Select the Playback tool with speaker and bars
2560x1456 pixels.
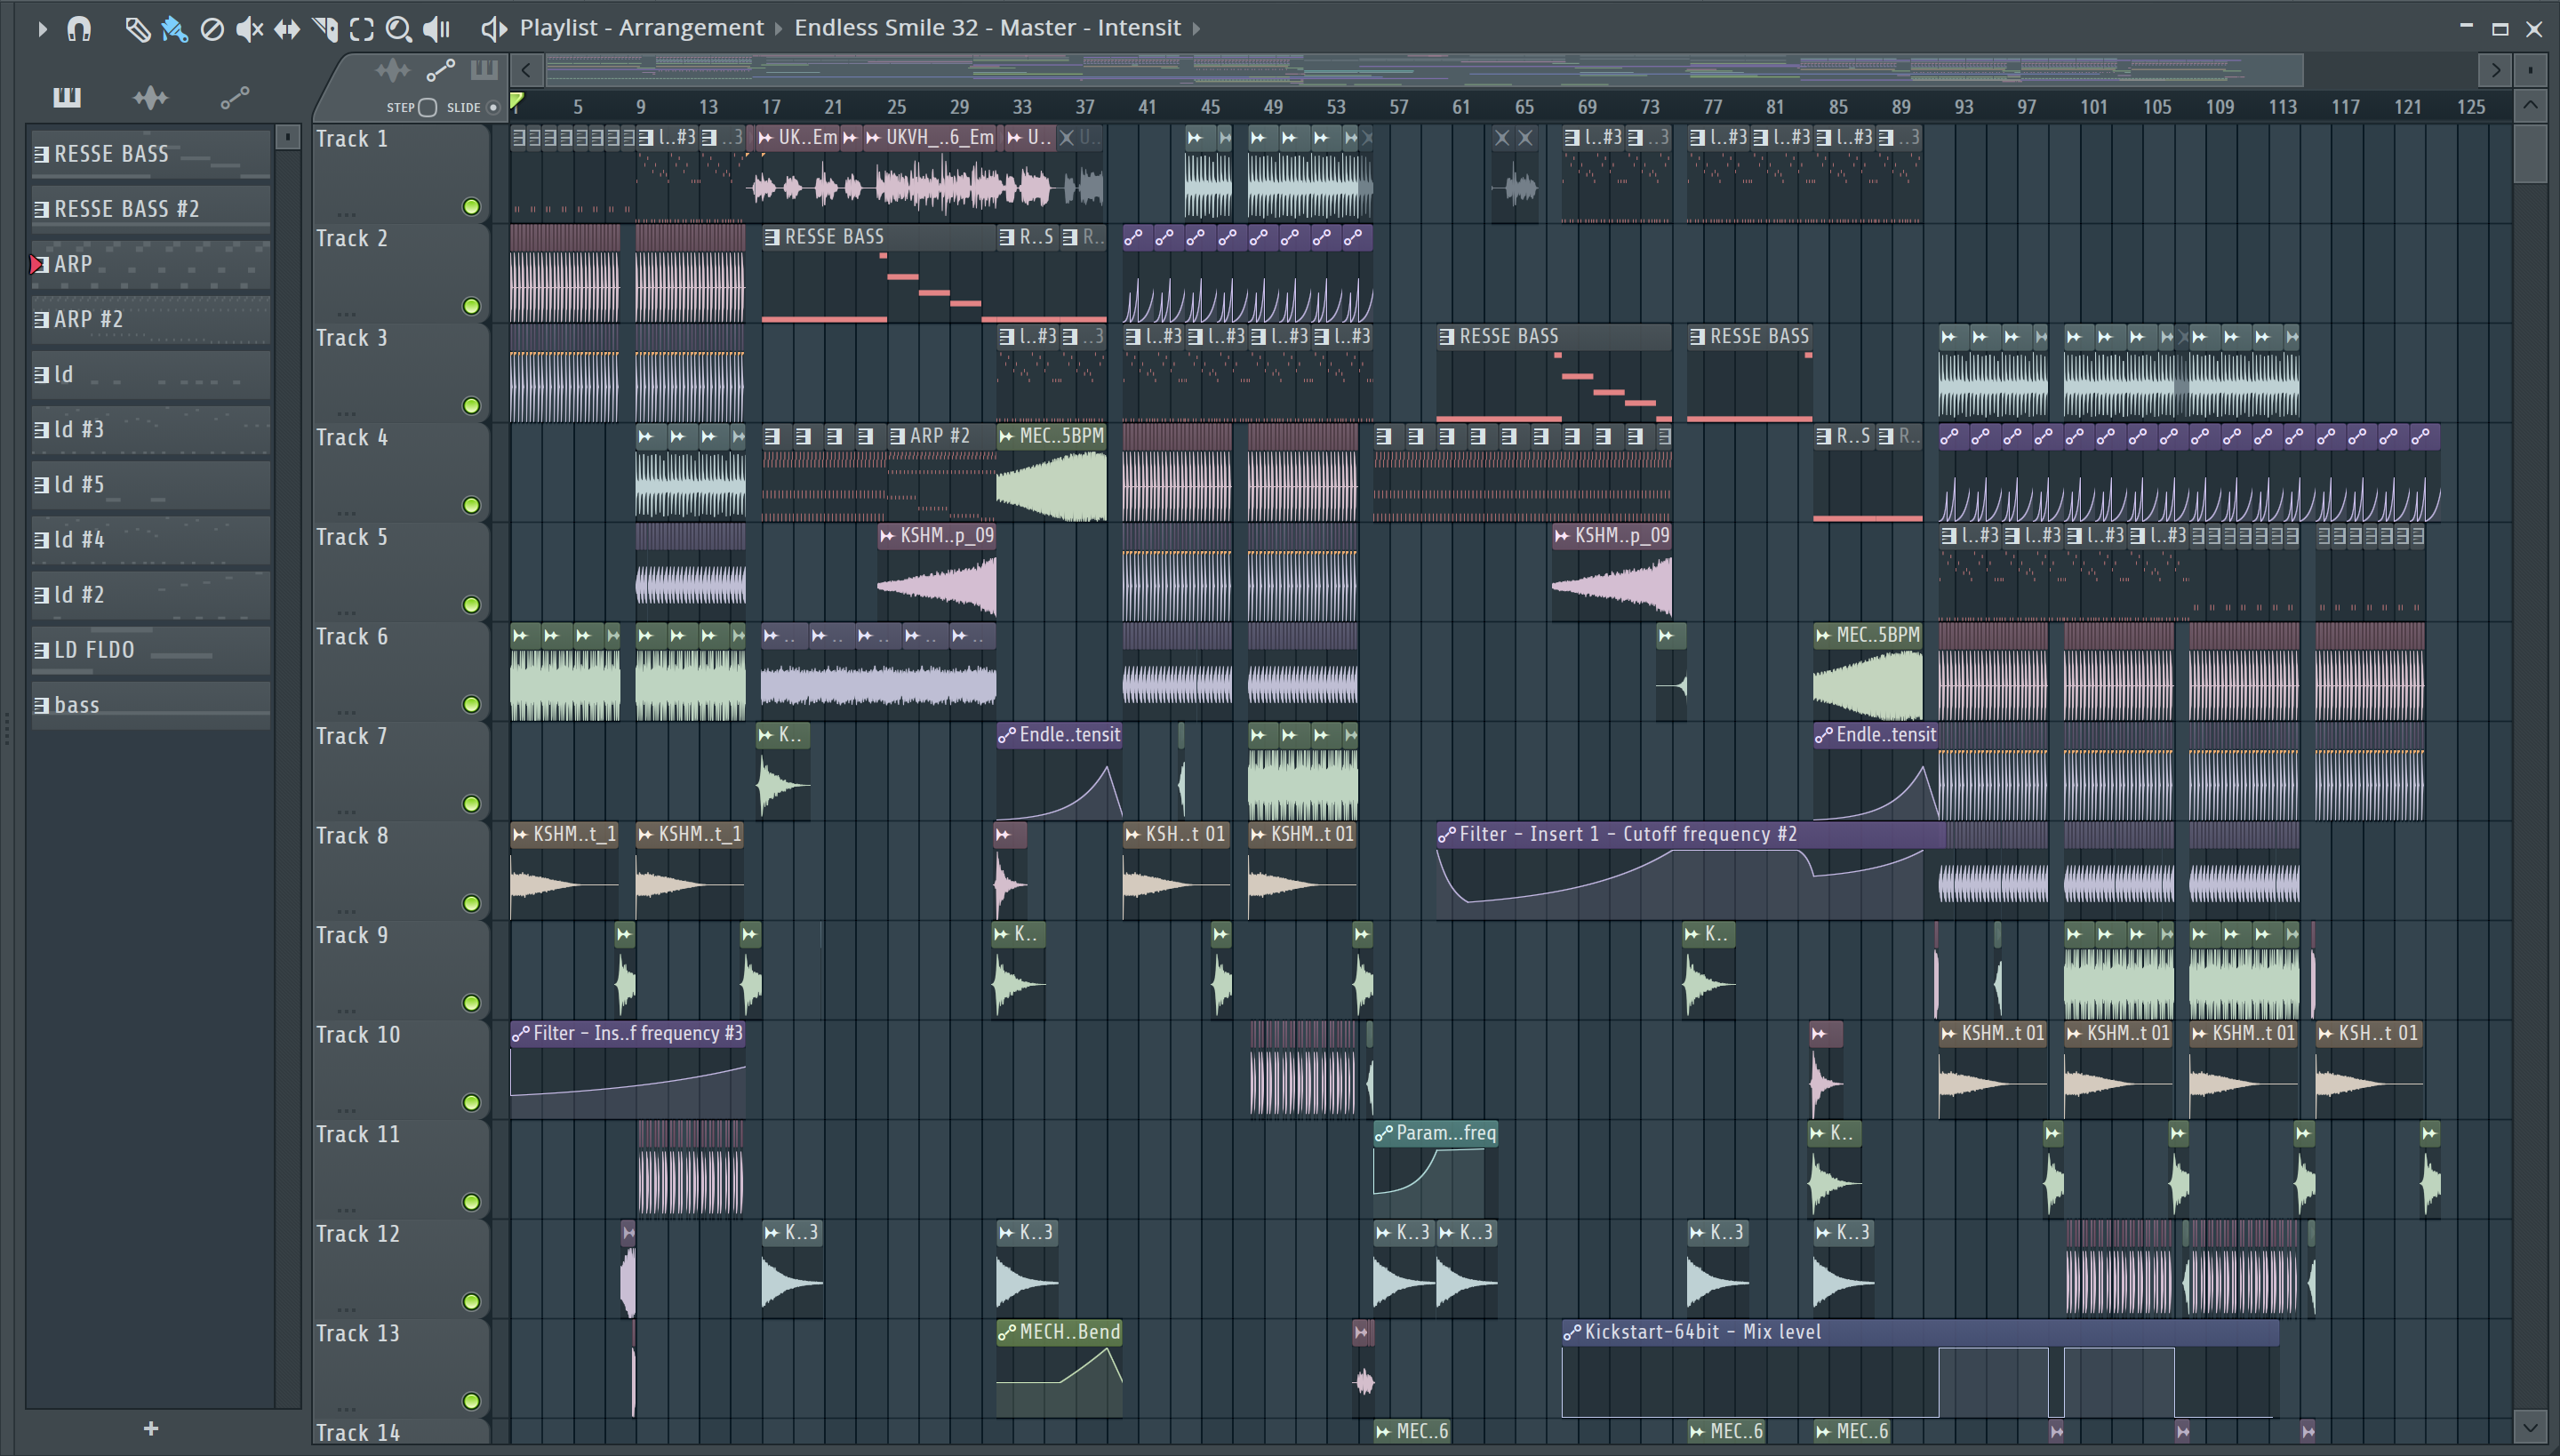(437, 29)
